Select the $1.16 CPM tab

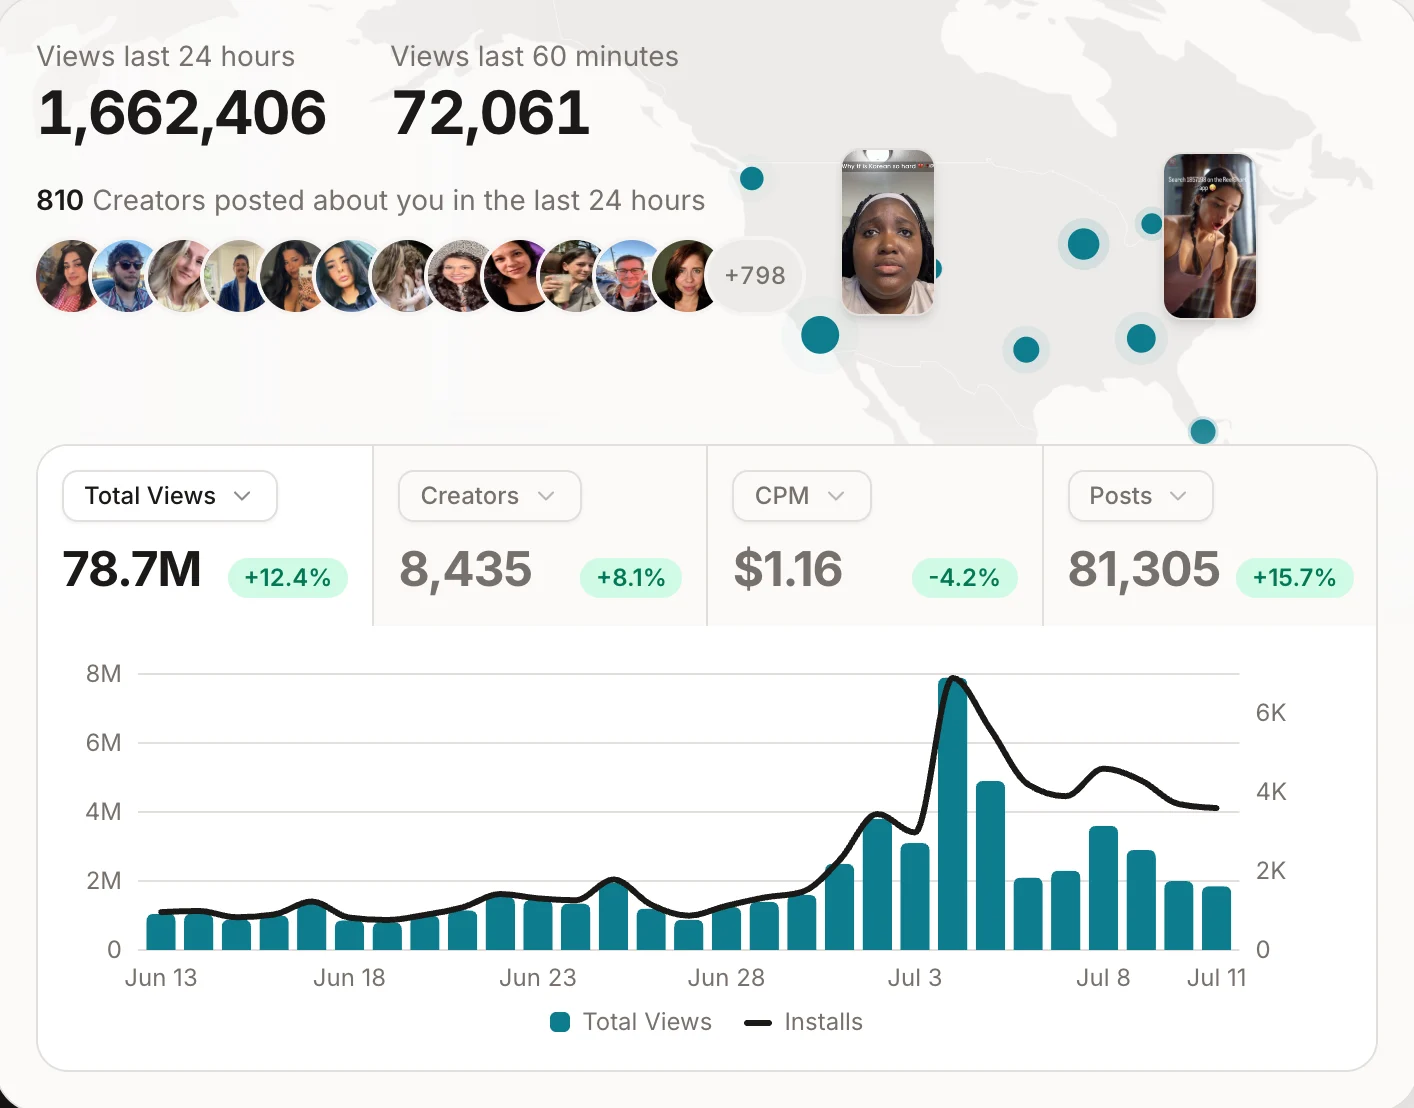tap(875, 536)
